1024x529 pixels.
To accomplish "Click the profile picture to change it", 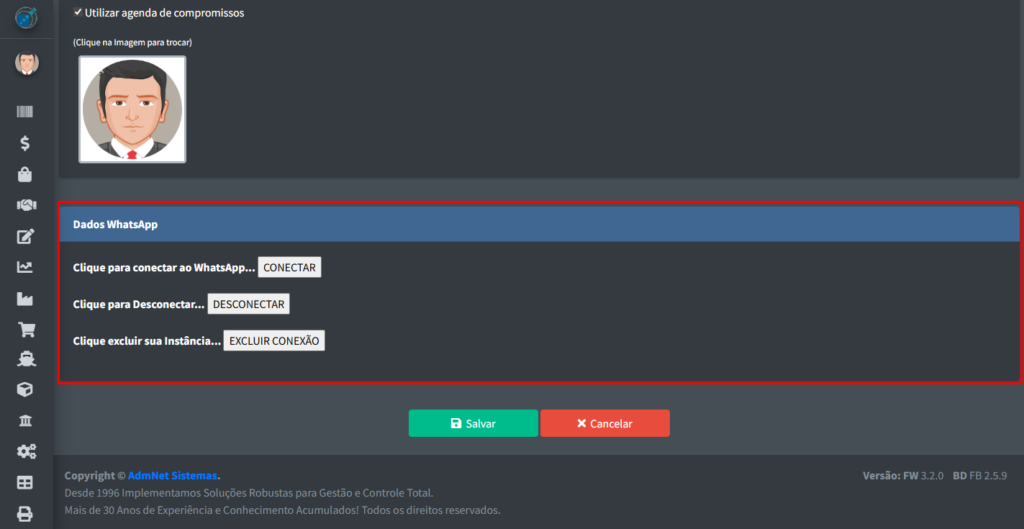I will (x=132, y=109).
